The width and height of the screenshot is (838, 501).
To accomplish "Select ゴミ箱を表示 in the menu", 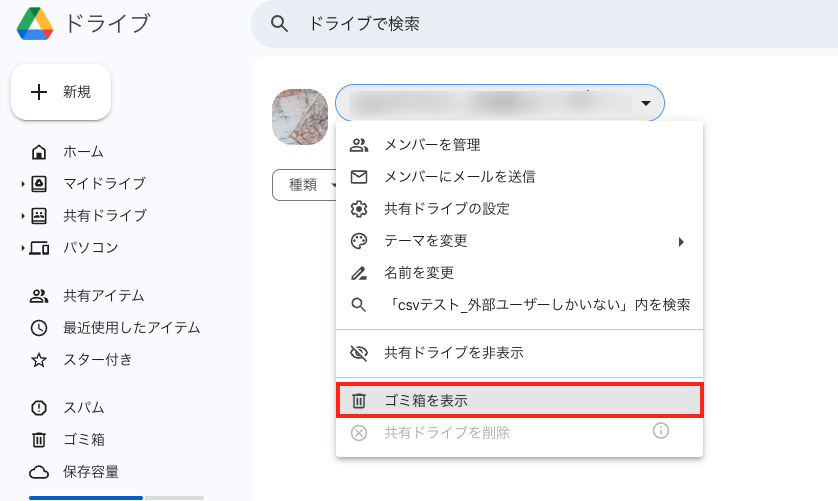I will [519, 400].
